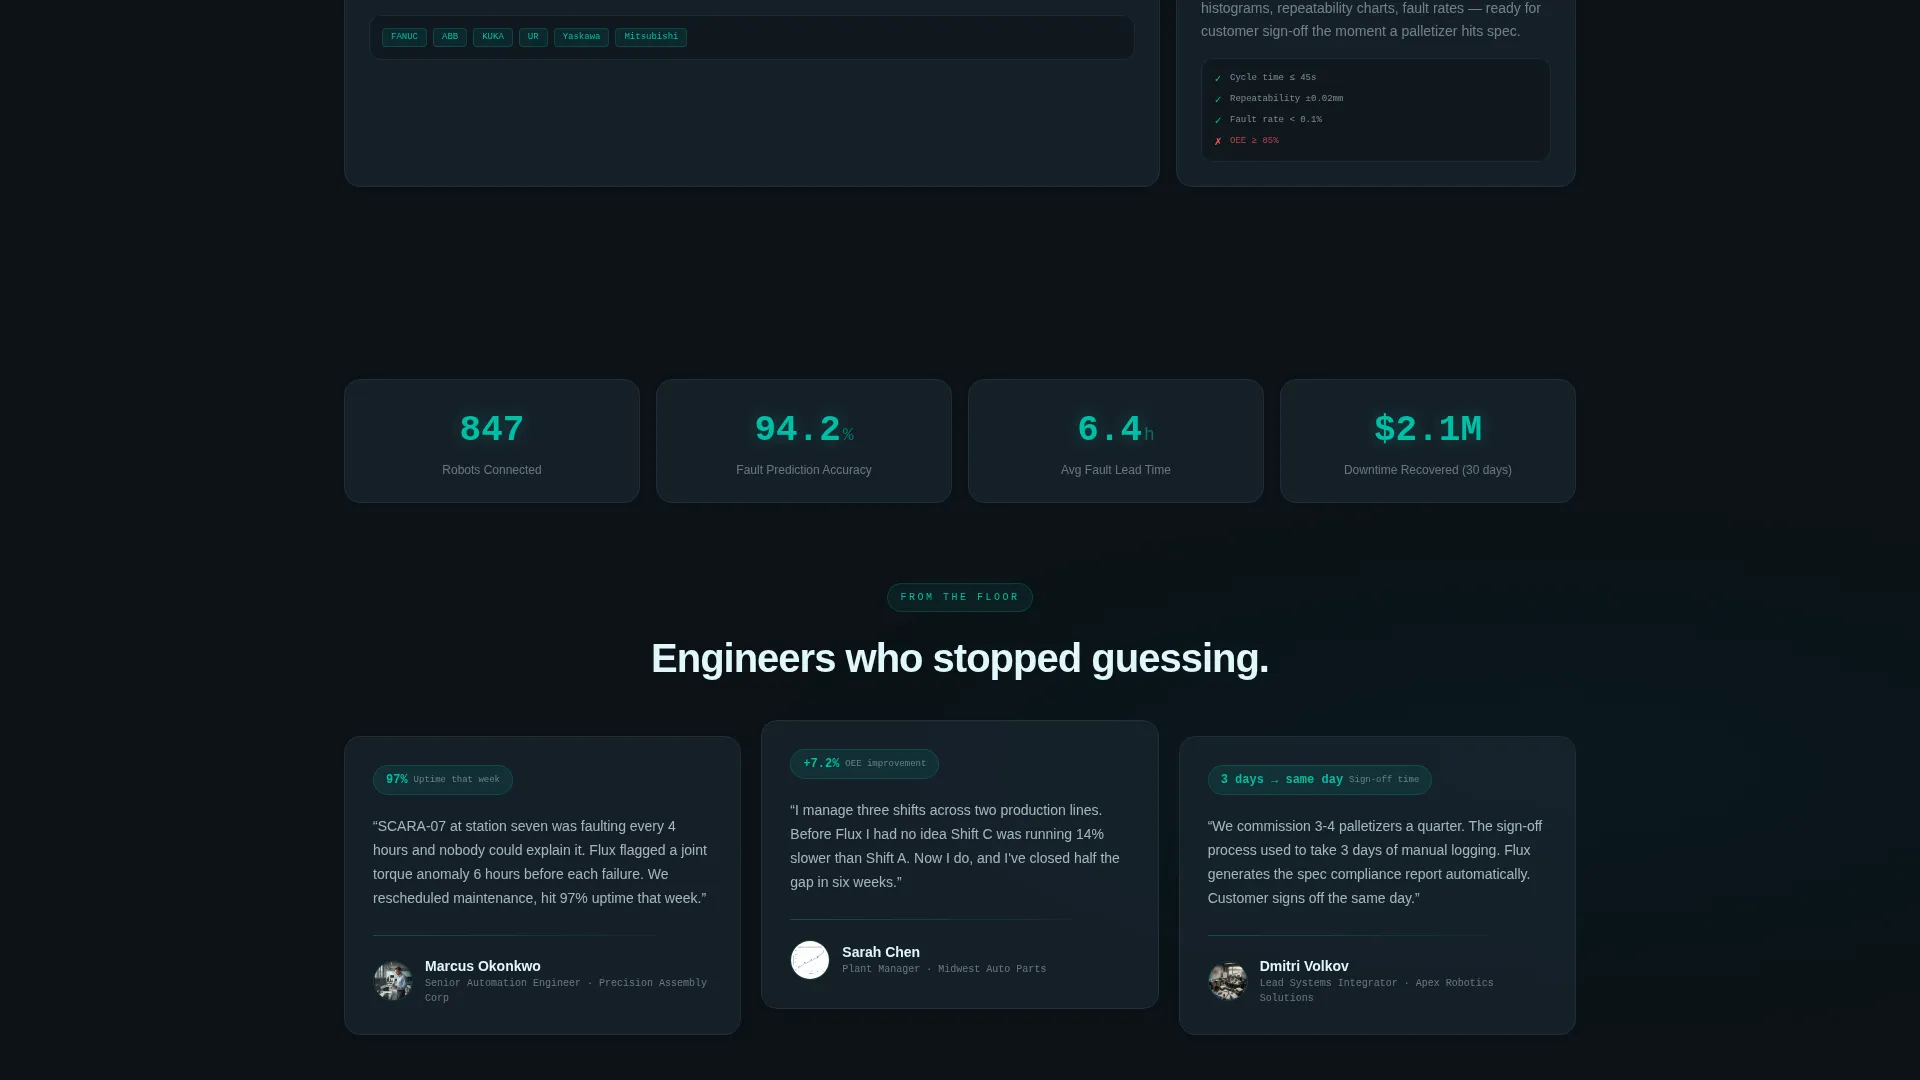
Task: Click the palletizers commissioning testimonial quote
Action: coord(1376,862)
